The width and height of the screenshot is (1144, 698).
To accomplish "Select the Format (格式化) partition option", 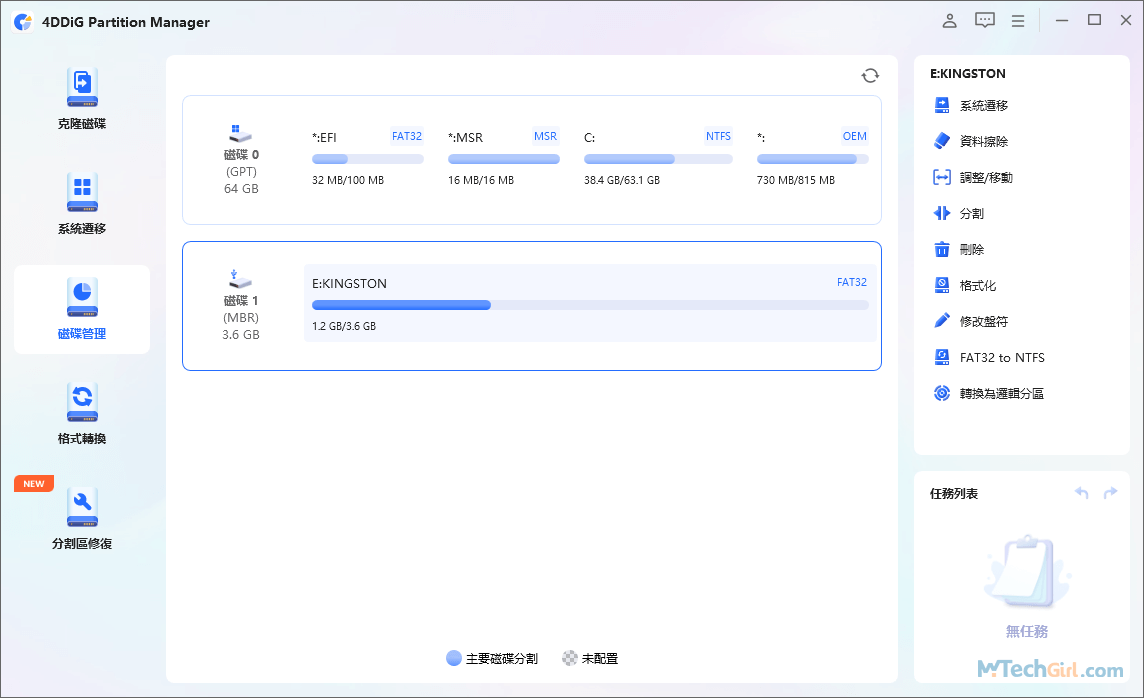I will (975, 285).
